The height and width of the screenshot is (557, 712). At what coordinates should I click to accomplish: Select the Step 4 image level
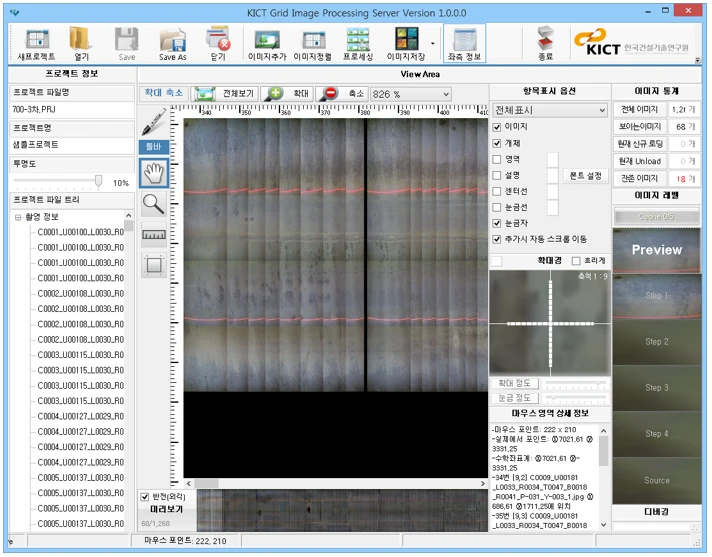pyautogui.click(x=657, y=434)
